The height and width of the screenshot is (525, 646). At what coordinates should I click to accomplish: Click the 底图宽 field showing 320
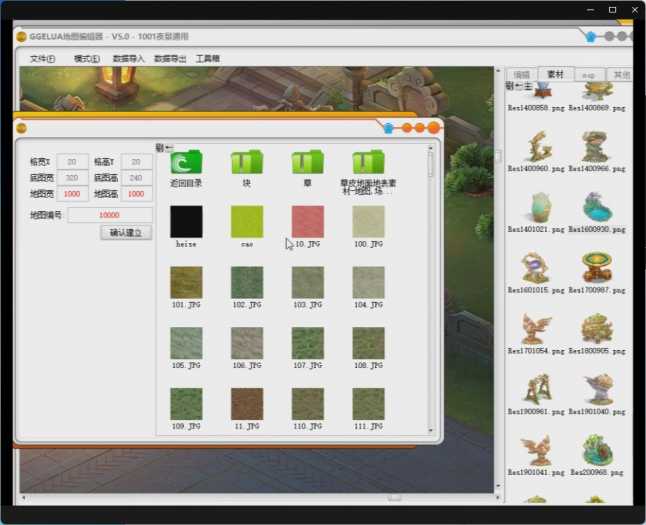(x=72, y=178)
